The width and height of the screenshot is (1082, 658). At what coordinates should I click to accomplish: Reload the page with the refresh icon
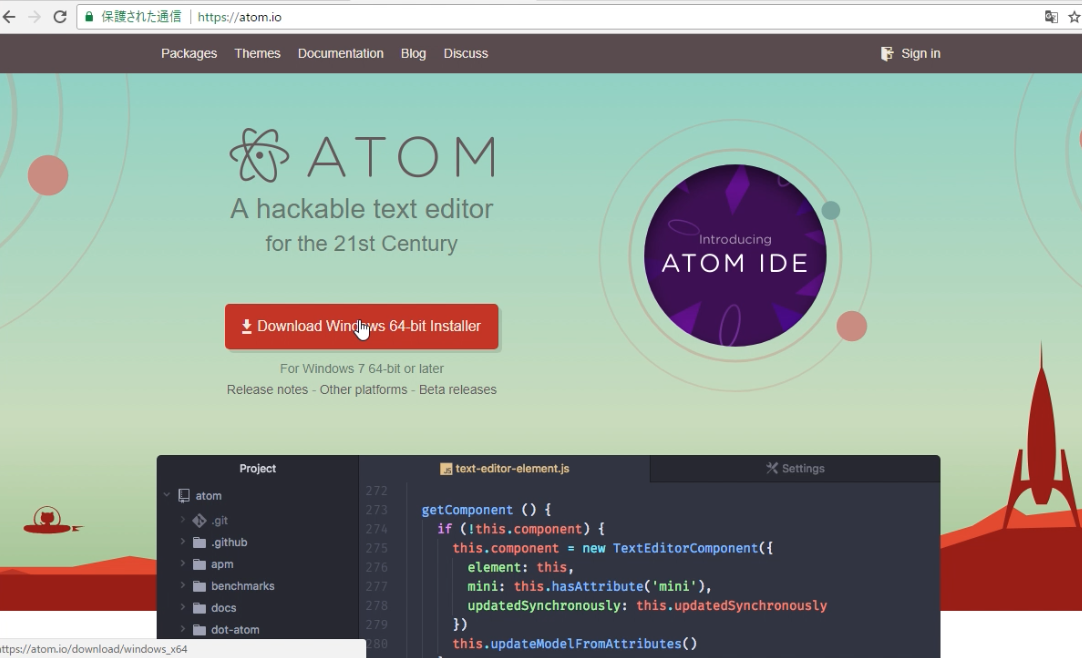coord(60,17)
